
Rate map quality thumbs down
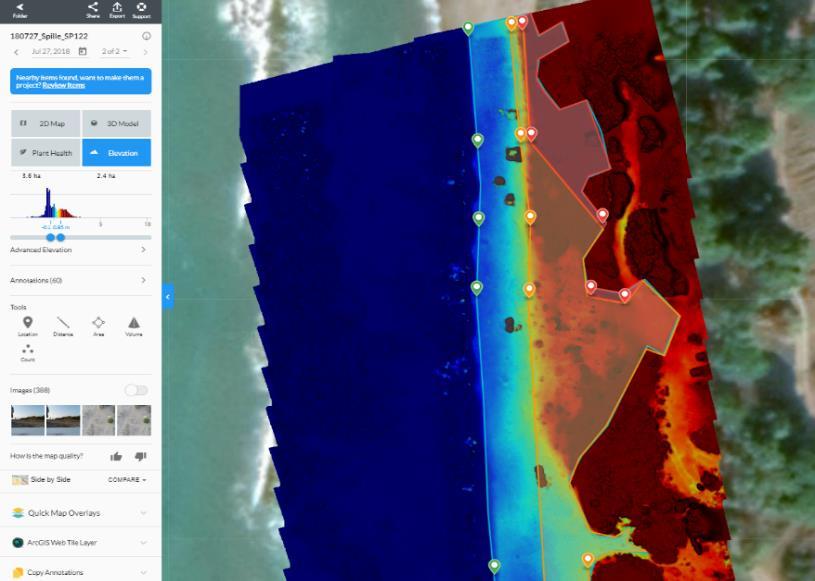(x=140, y=456)
